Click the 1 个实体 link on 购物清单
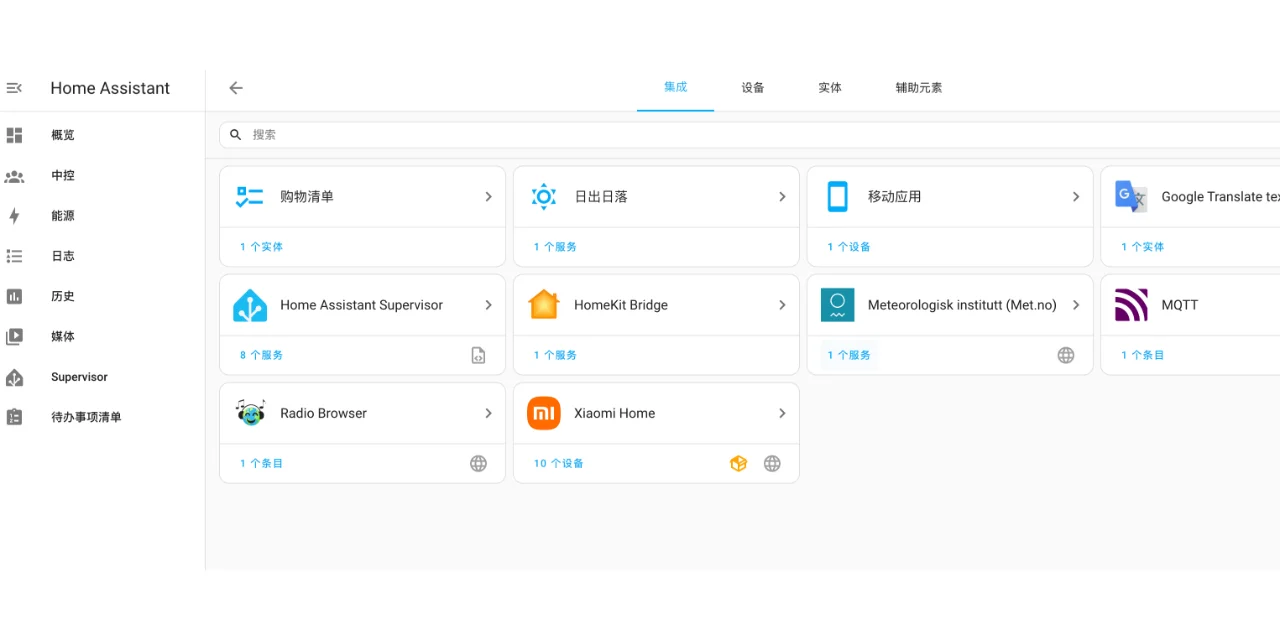 258,246
